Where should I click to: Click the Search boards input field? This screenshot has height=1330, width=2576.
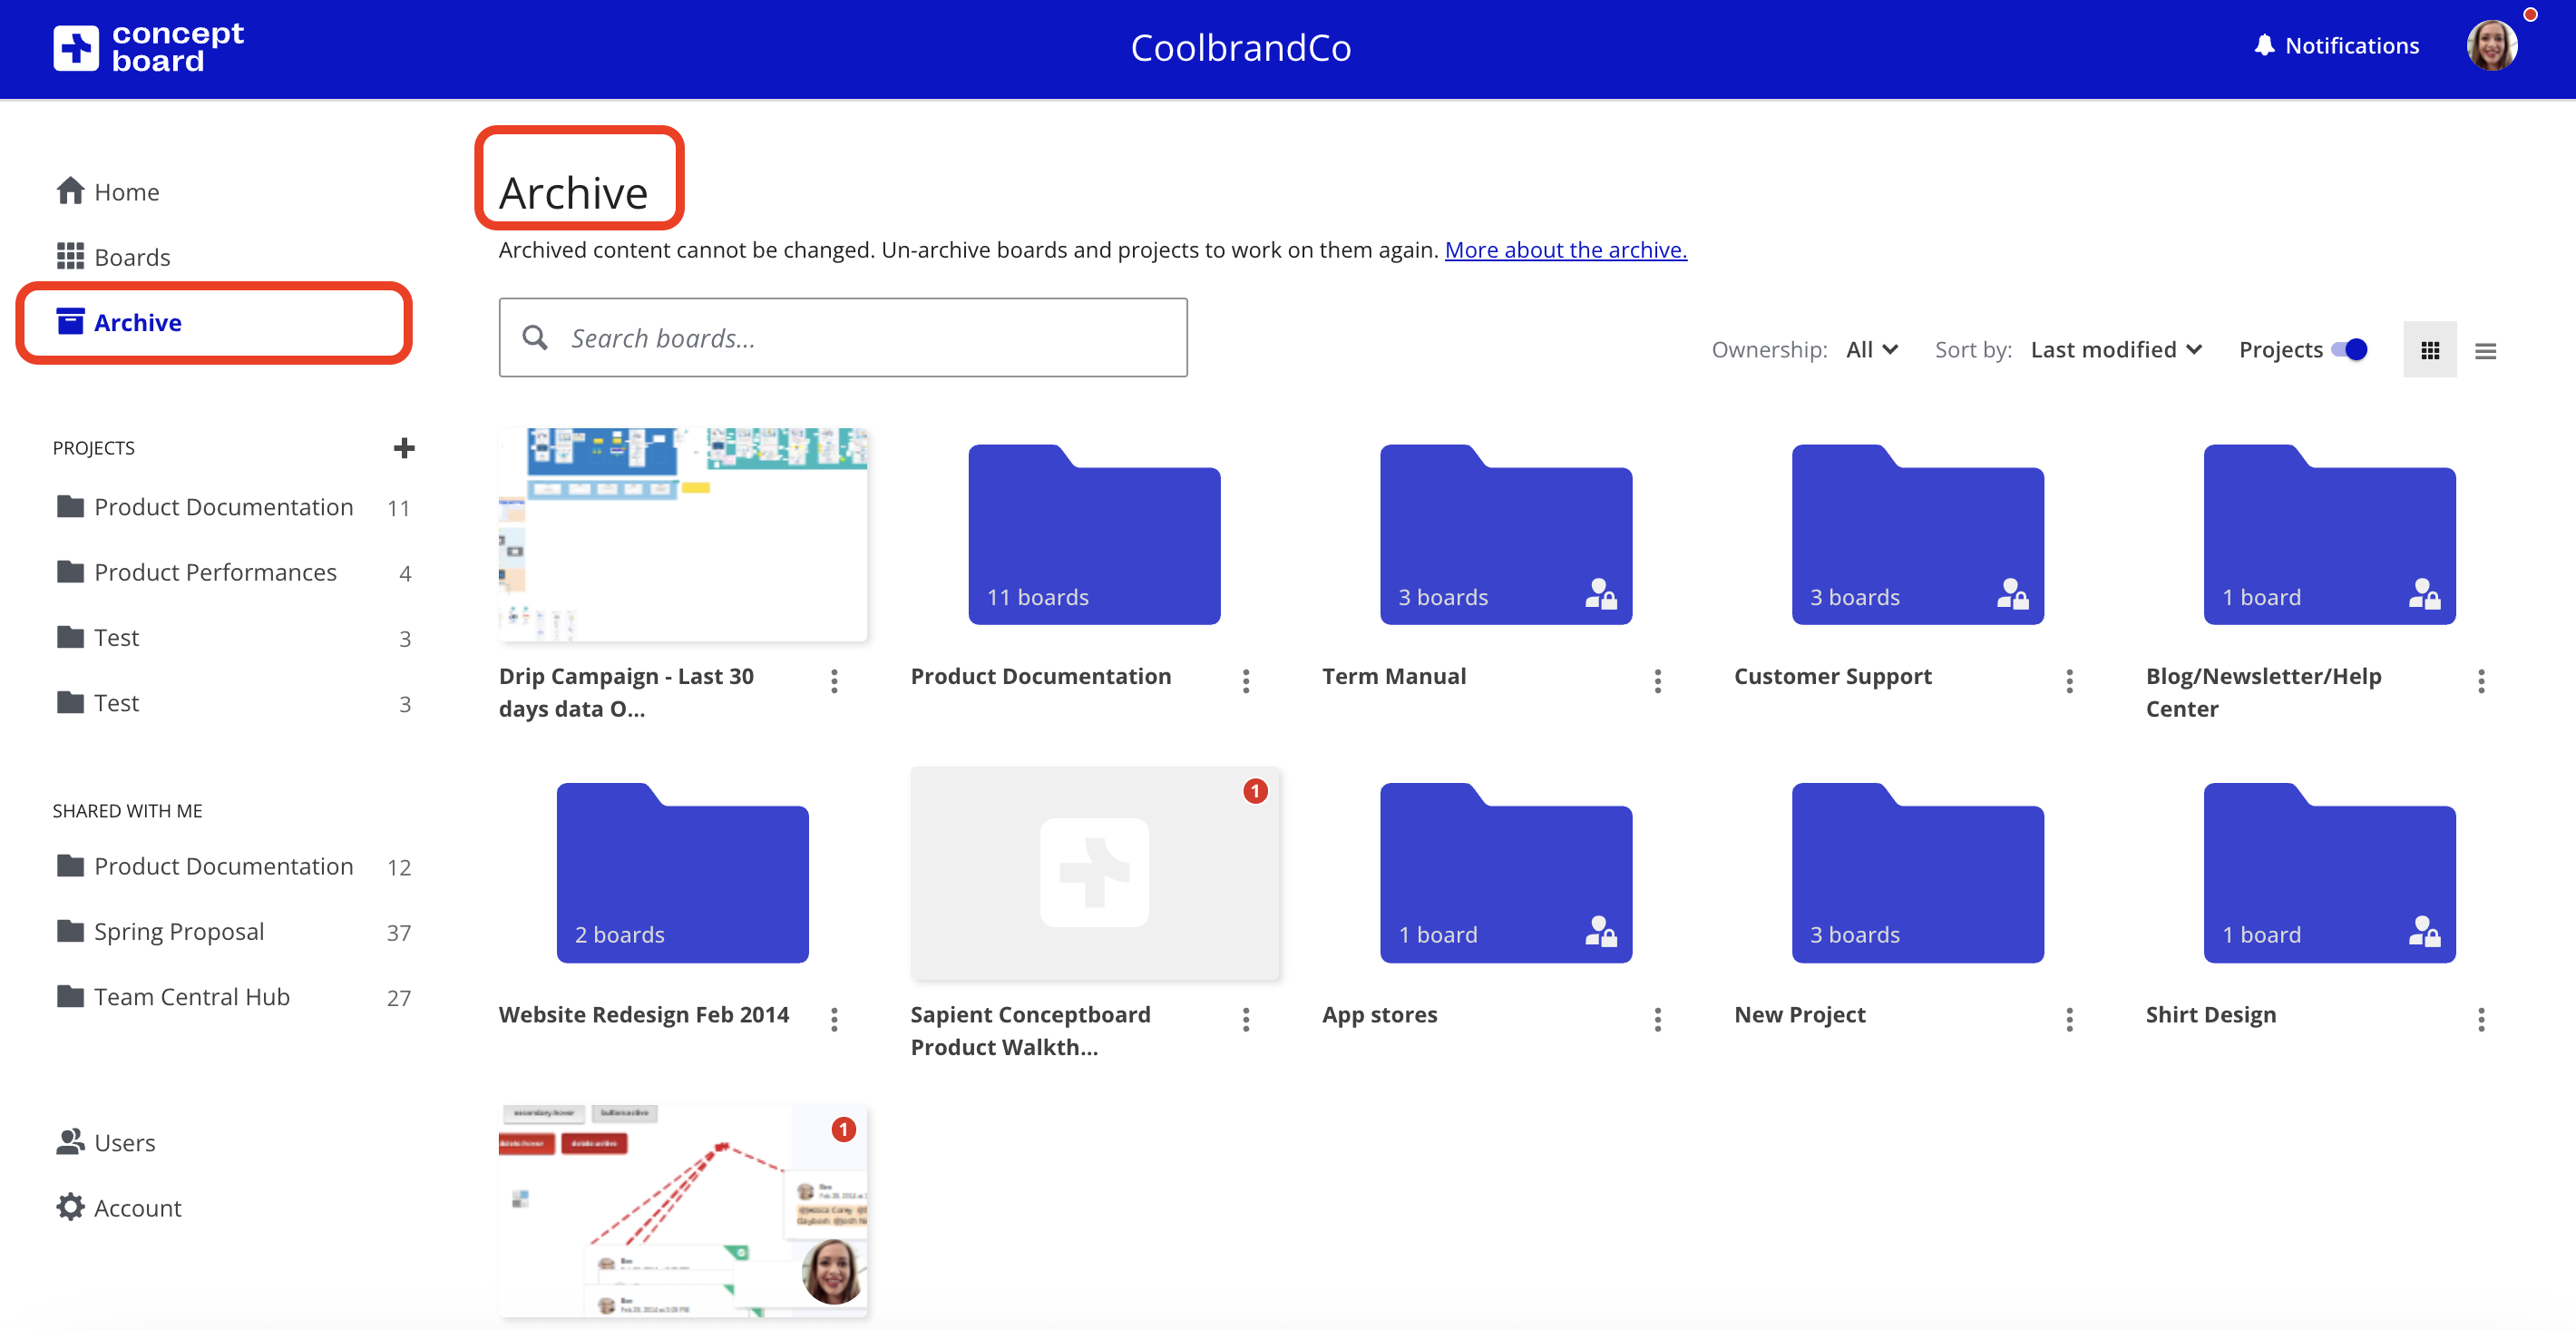point(843,338)
